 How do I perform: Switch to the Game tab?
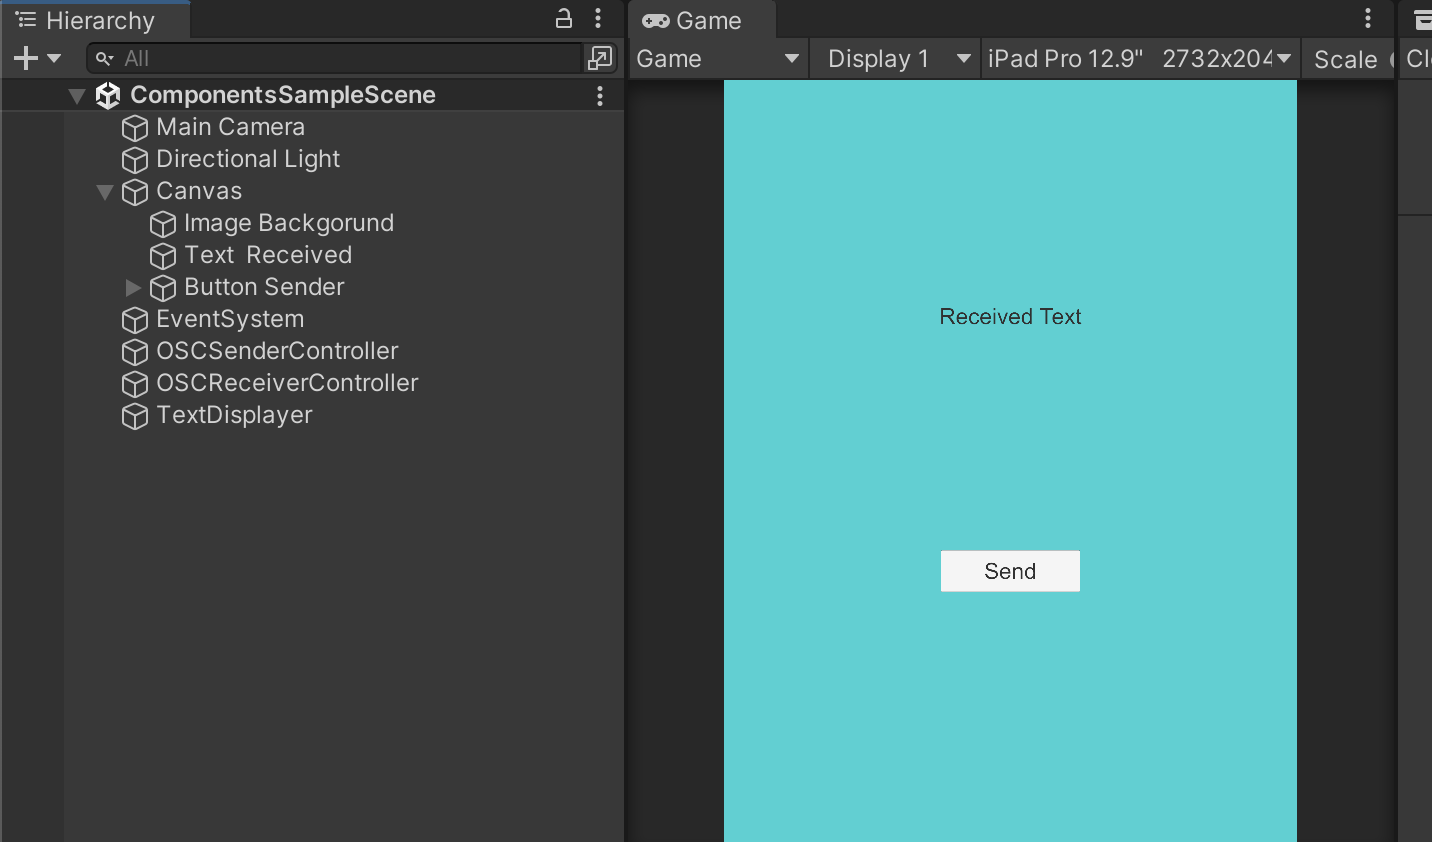[702, 20]
